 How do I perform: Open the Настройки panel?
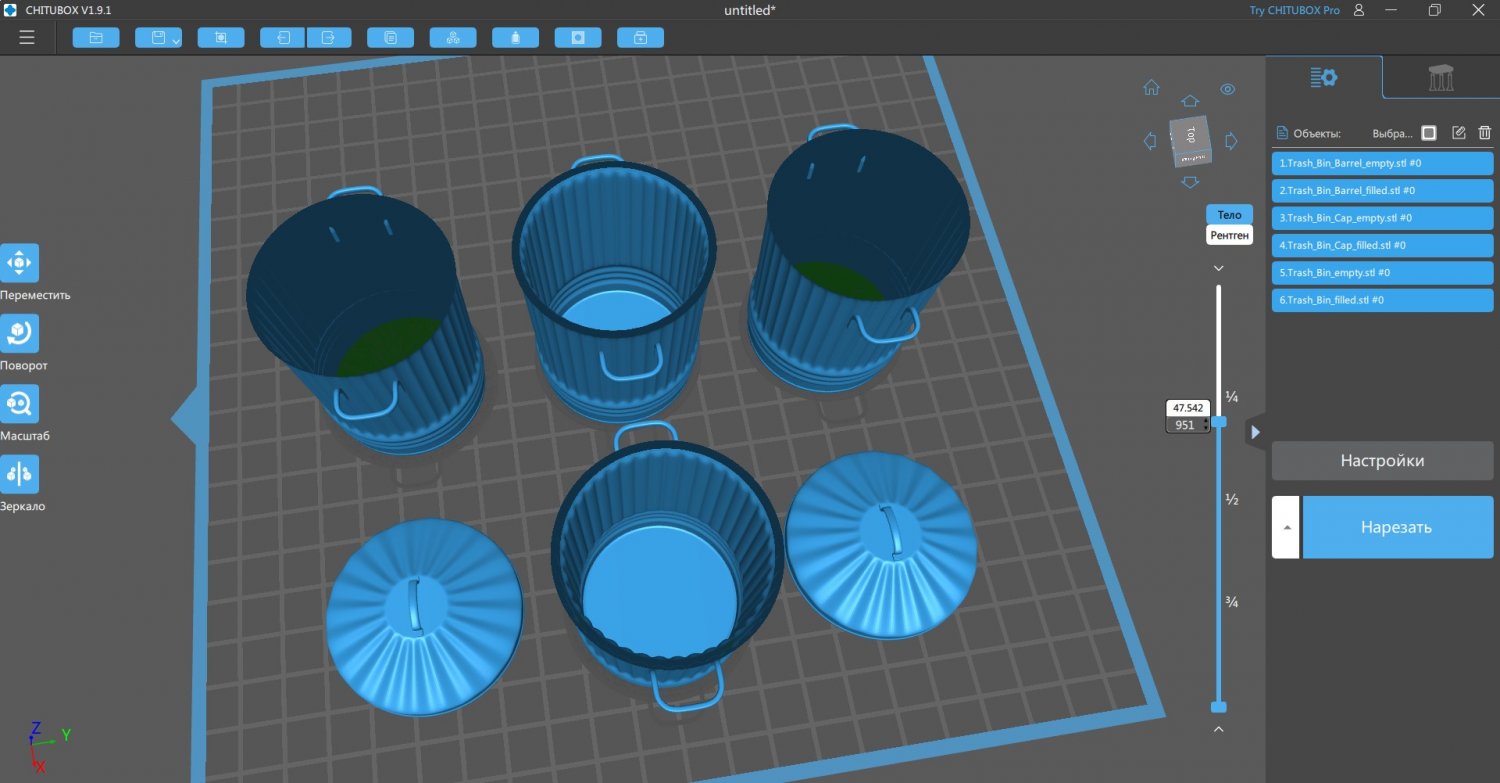[1381, 460]
